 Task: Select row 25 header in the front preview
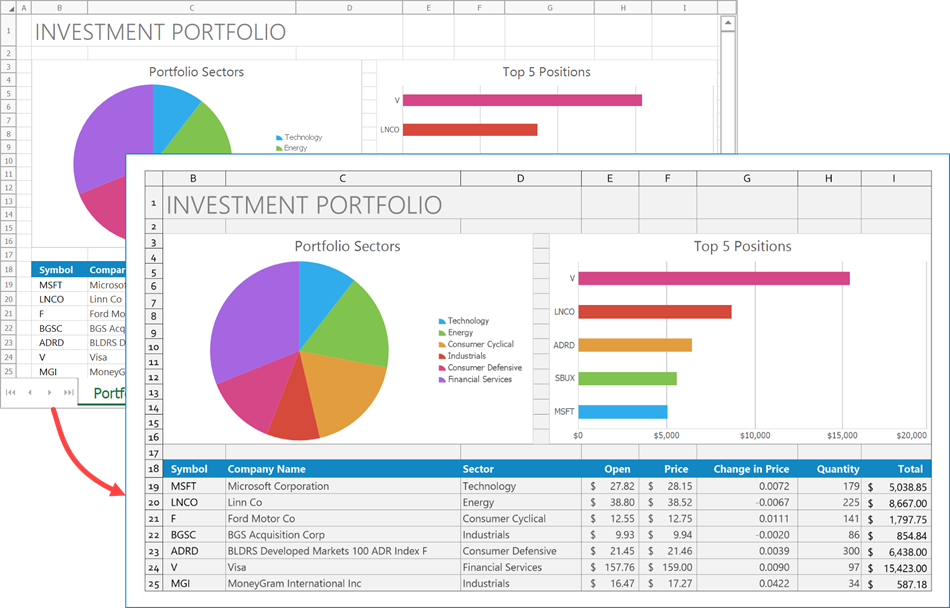point(153,584)
